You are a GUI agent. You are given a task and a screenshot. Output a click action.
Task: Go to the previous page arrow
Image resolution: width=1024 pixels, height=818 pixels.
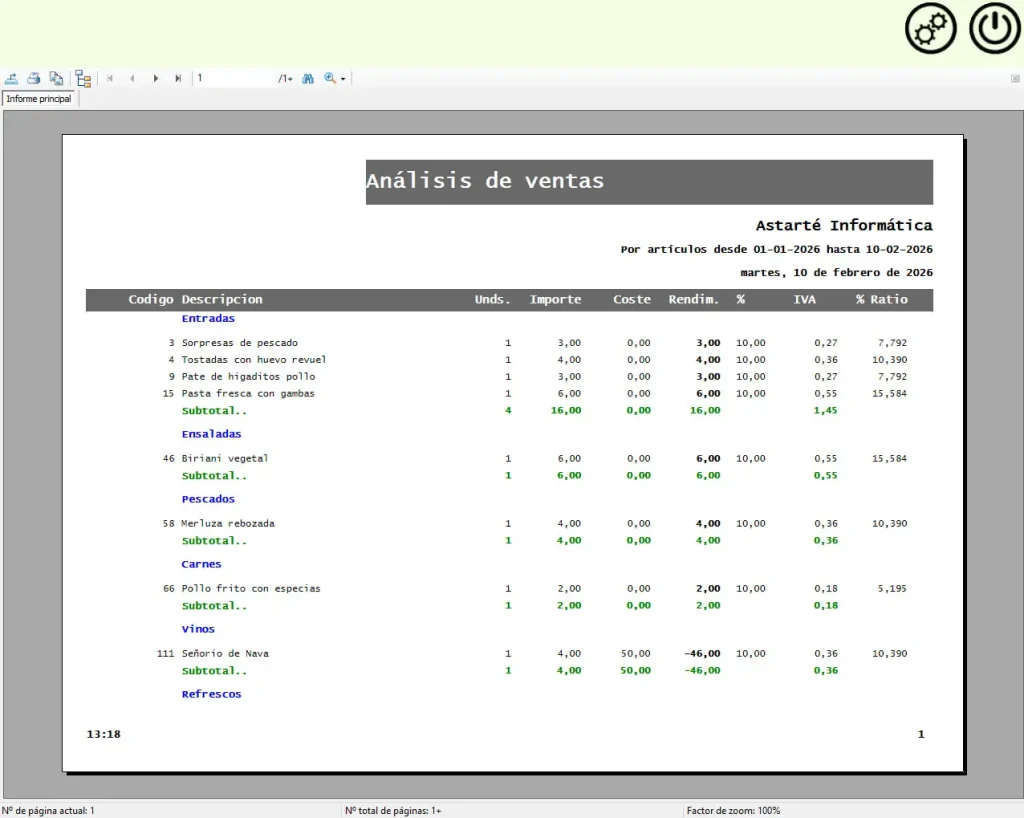[x=133, y=78]
